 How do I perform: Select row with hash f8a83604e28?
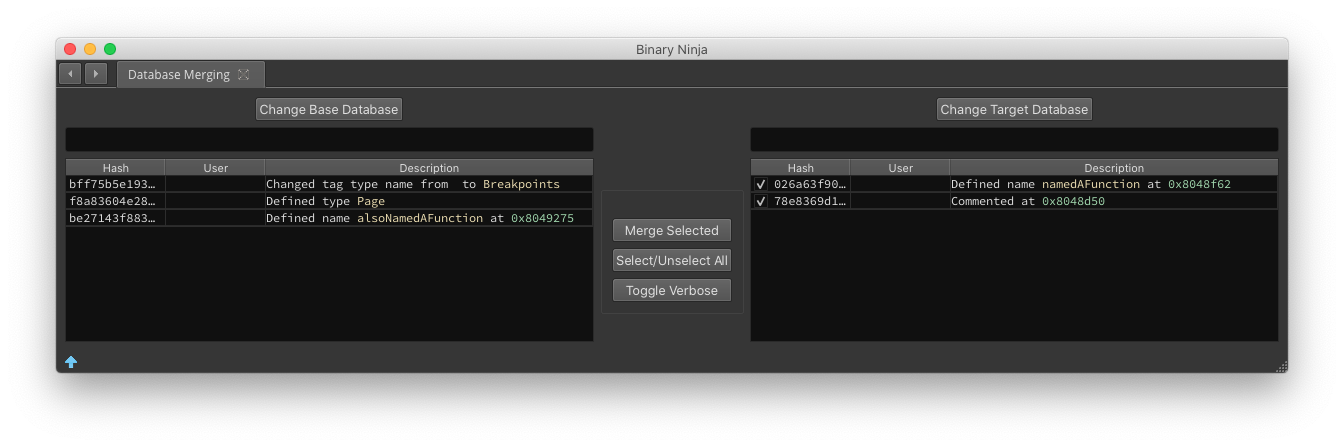tap(329, 201)
